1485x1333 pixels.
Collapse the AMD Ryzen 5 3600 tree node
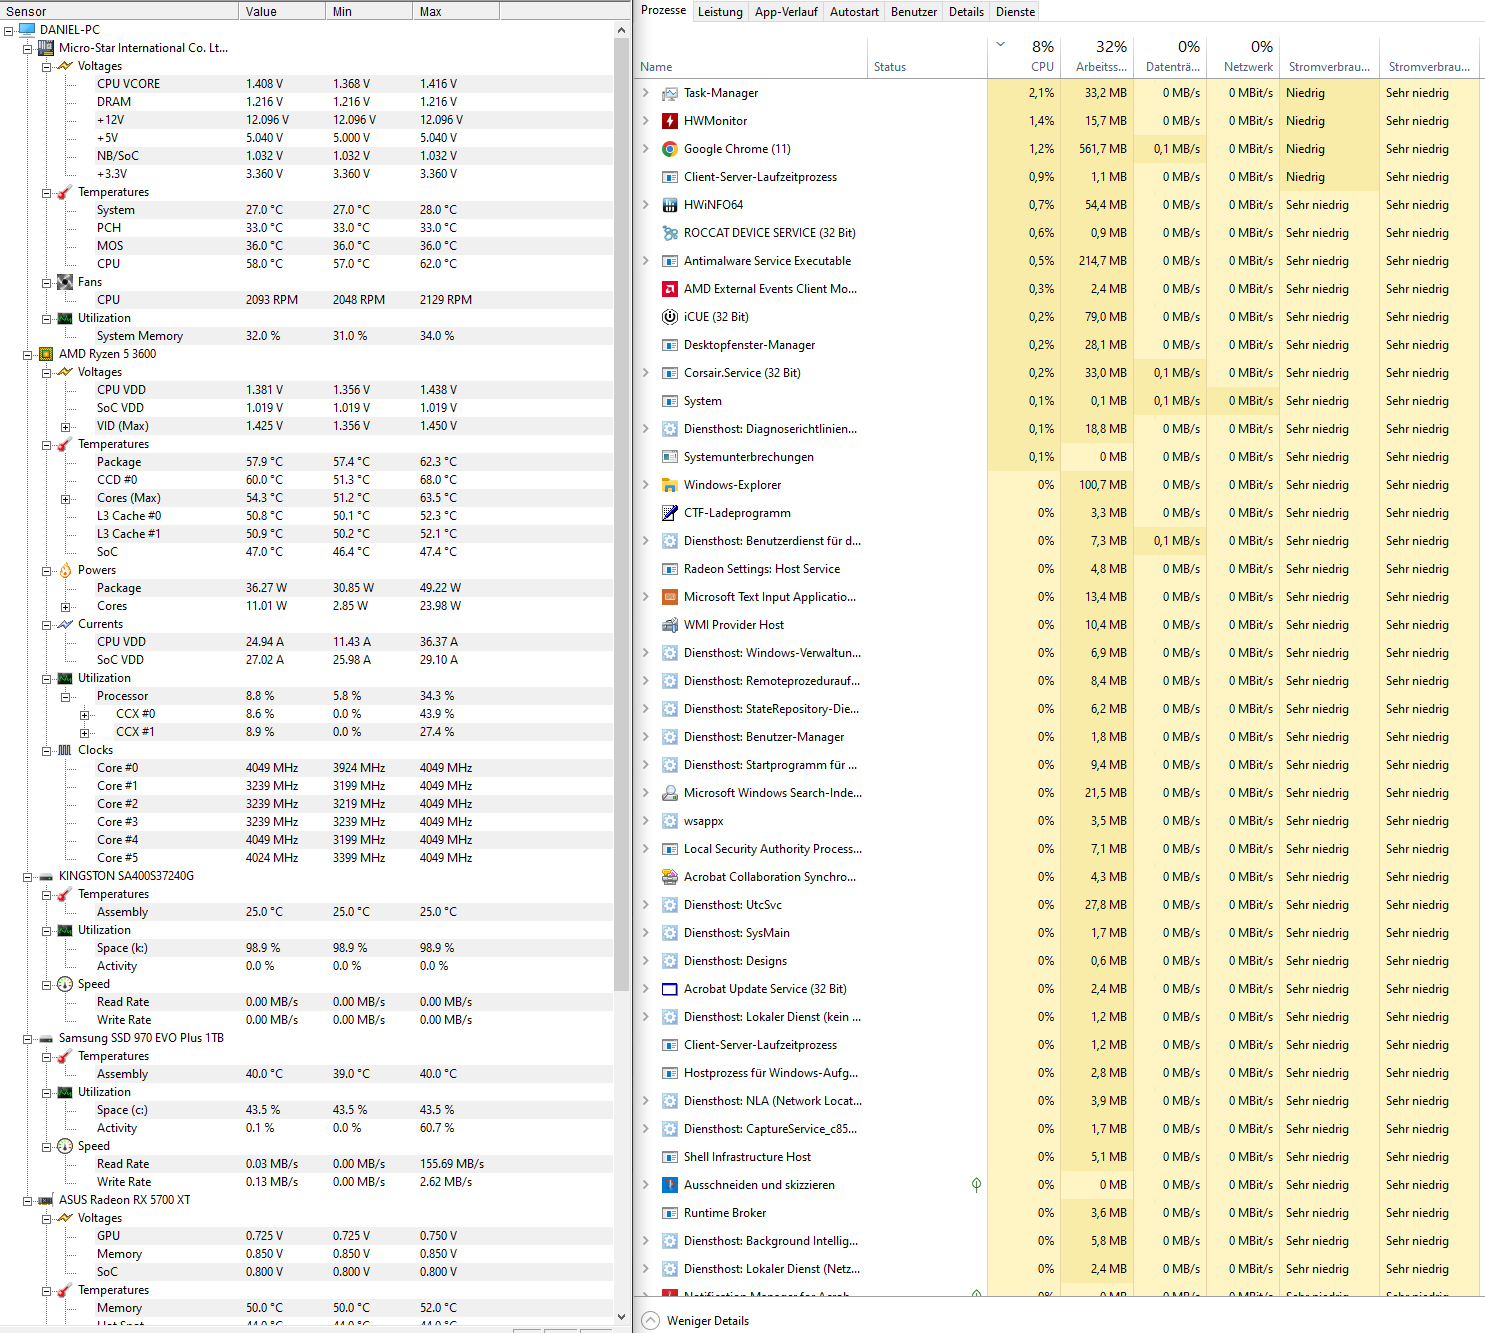point(27,354)
